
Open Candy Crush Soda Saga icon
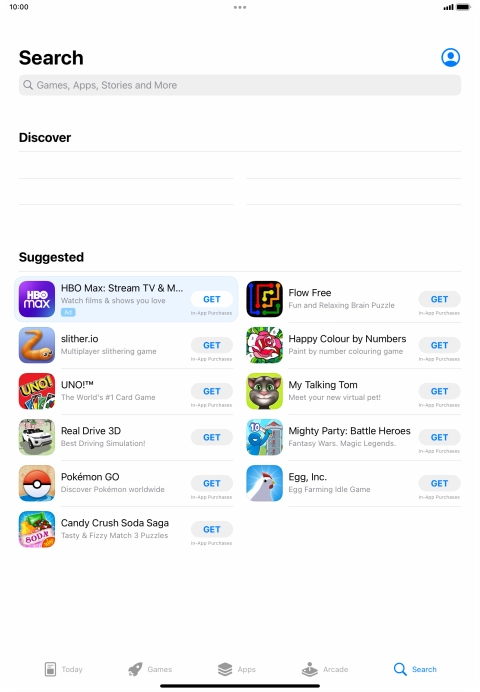tap(37, 529)
